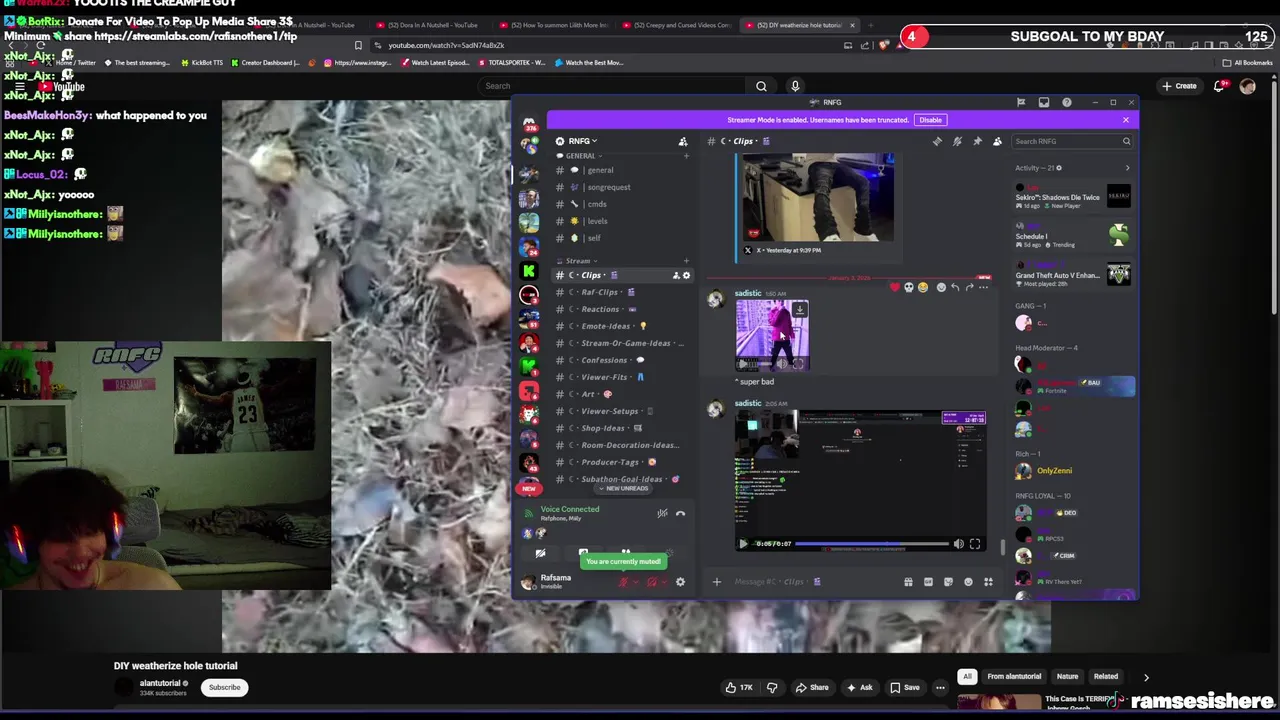
Task: Open the general text channel
Action: [622, 170]
